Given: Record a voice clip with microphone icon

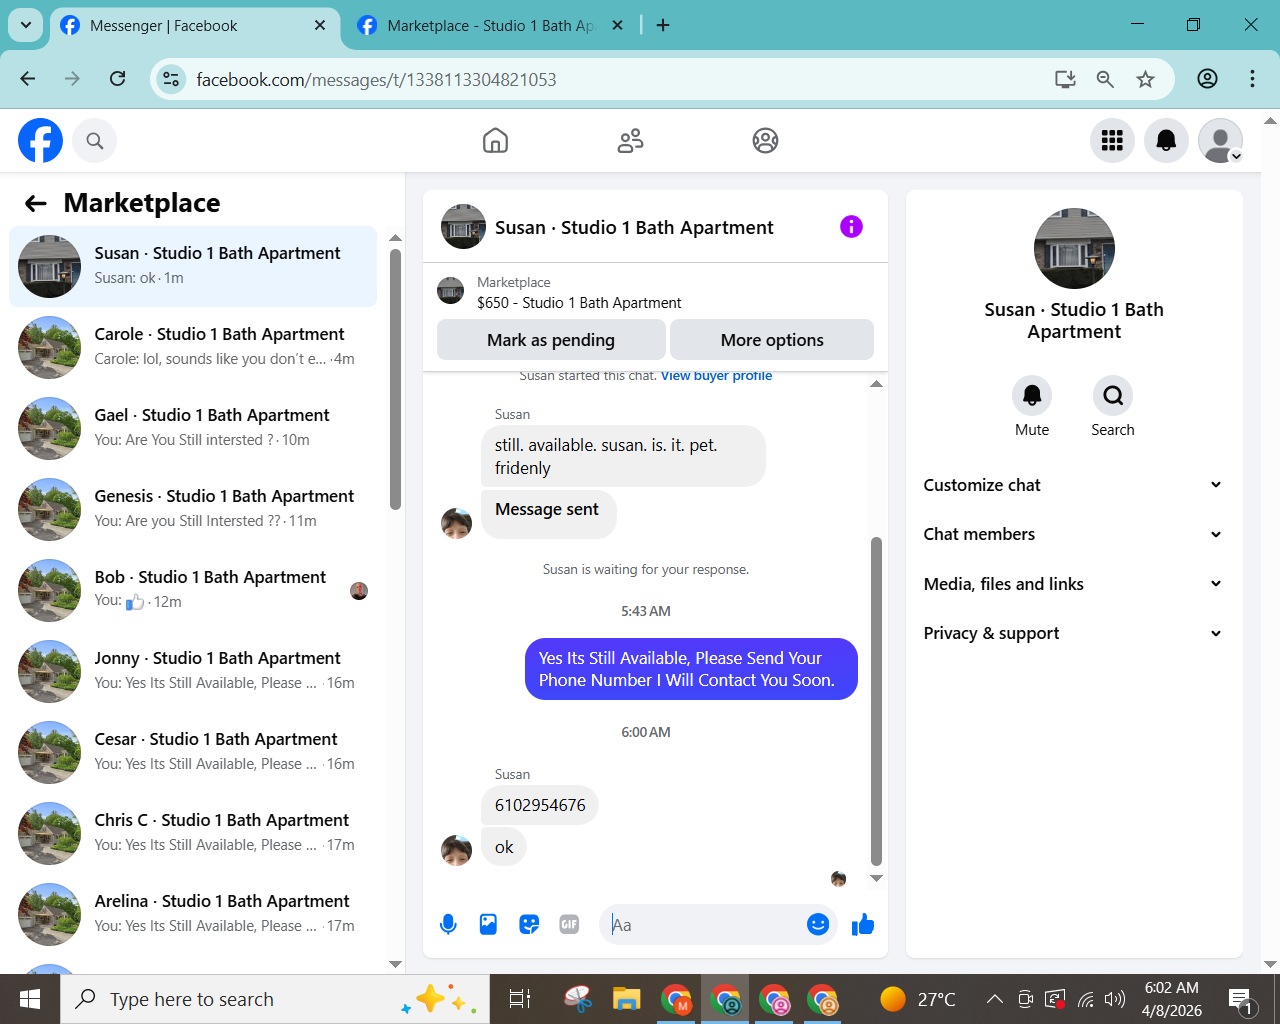Looking at the screenshot, I should [x=448, y=925].
